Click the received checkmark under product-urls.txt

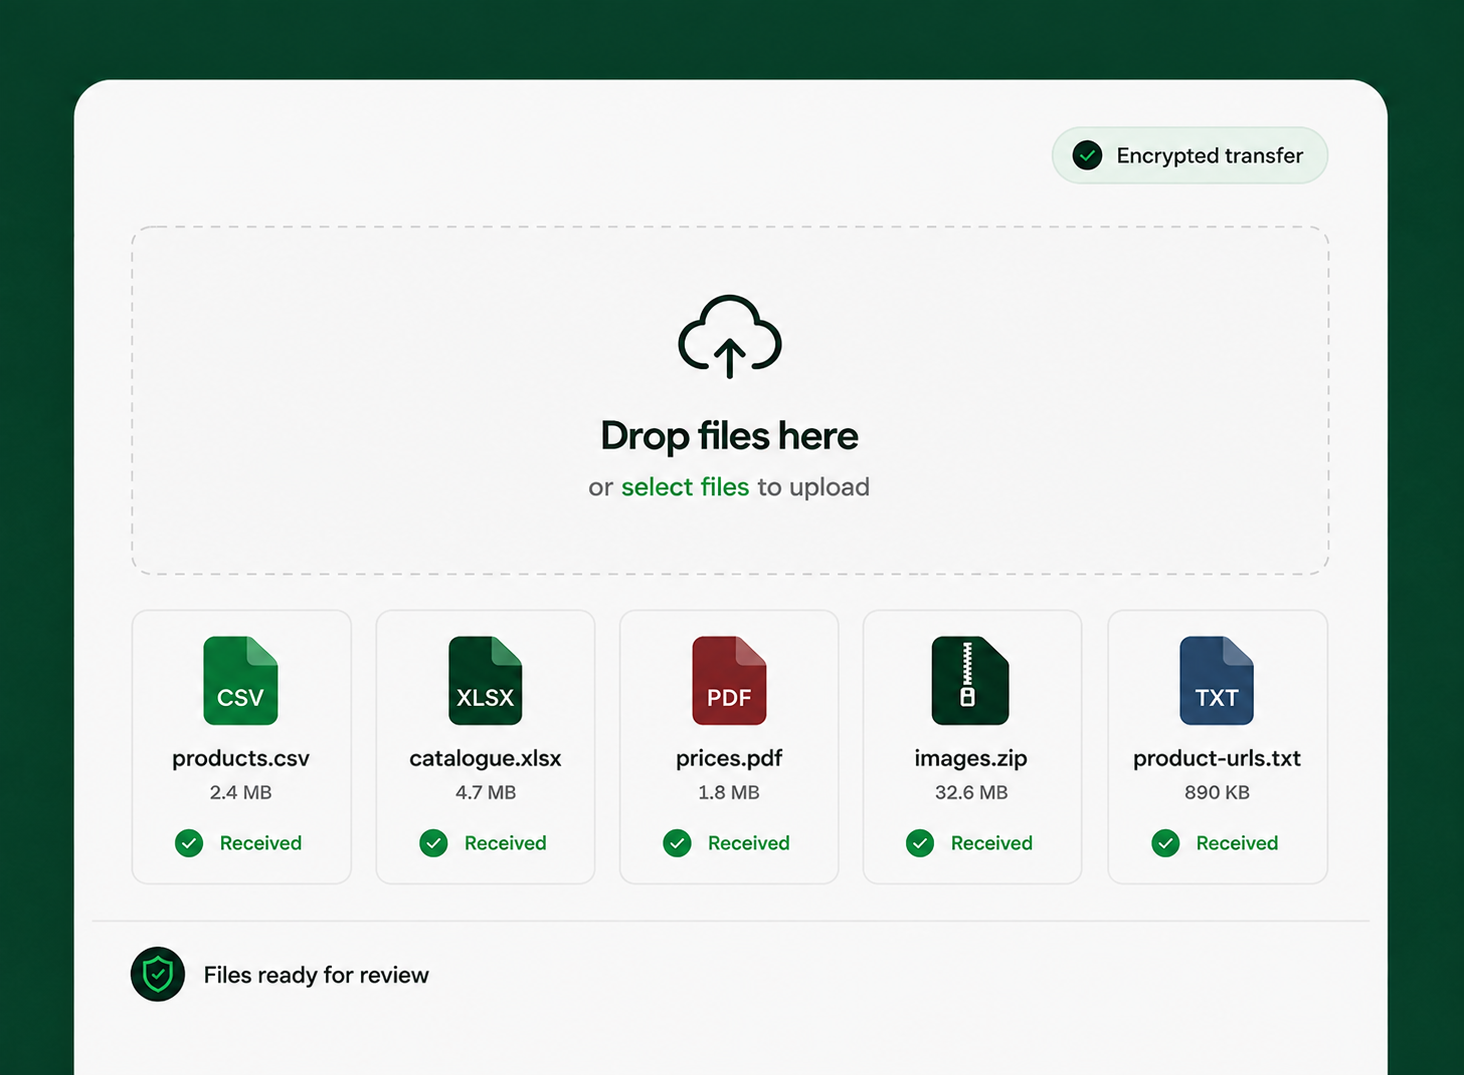pos(1165,843)
